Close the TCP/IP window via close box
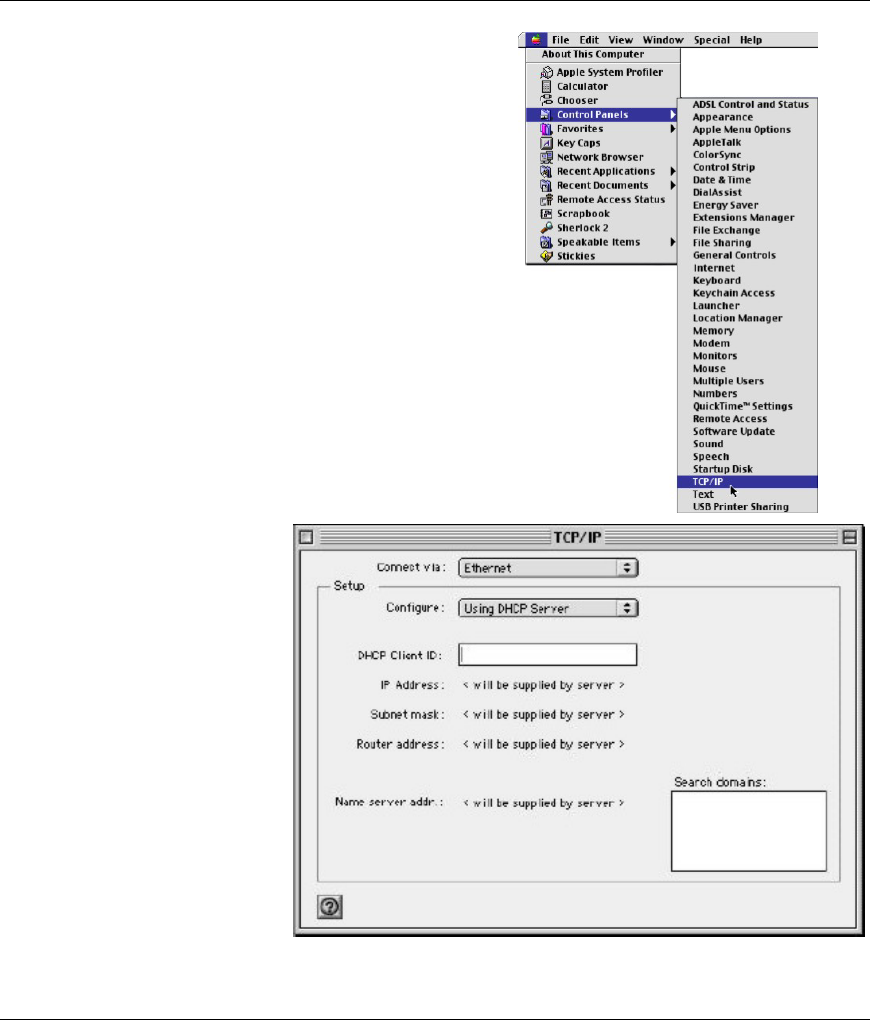The height and width of the screenshot is (1020, 870). 306,537
